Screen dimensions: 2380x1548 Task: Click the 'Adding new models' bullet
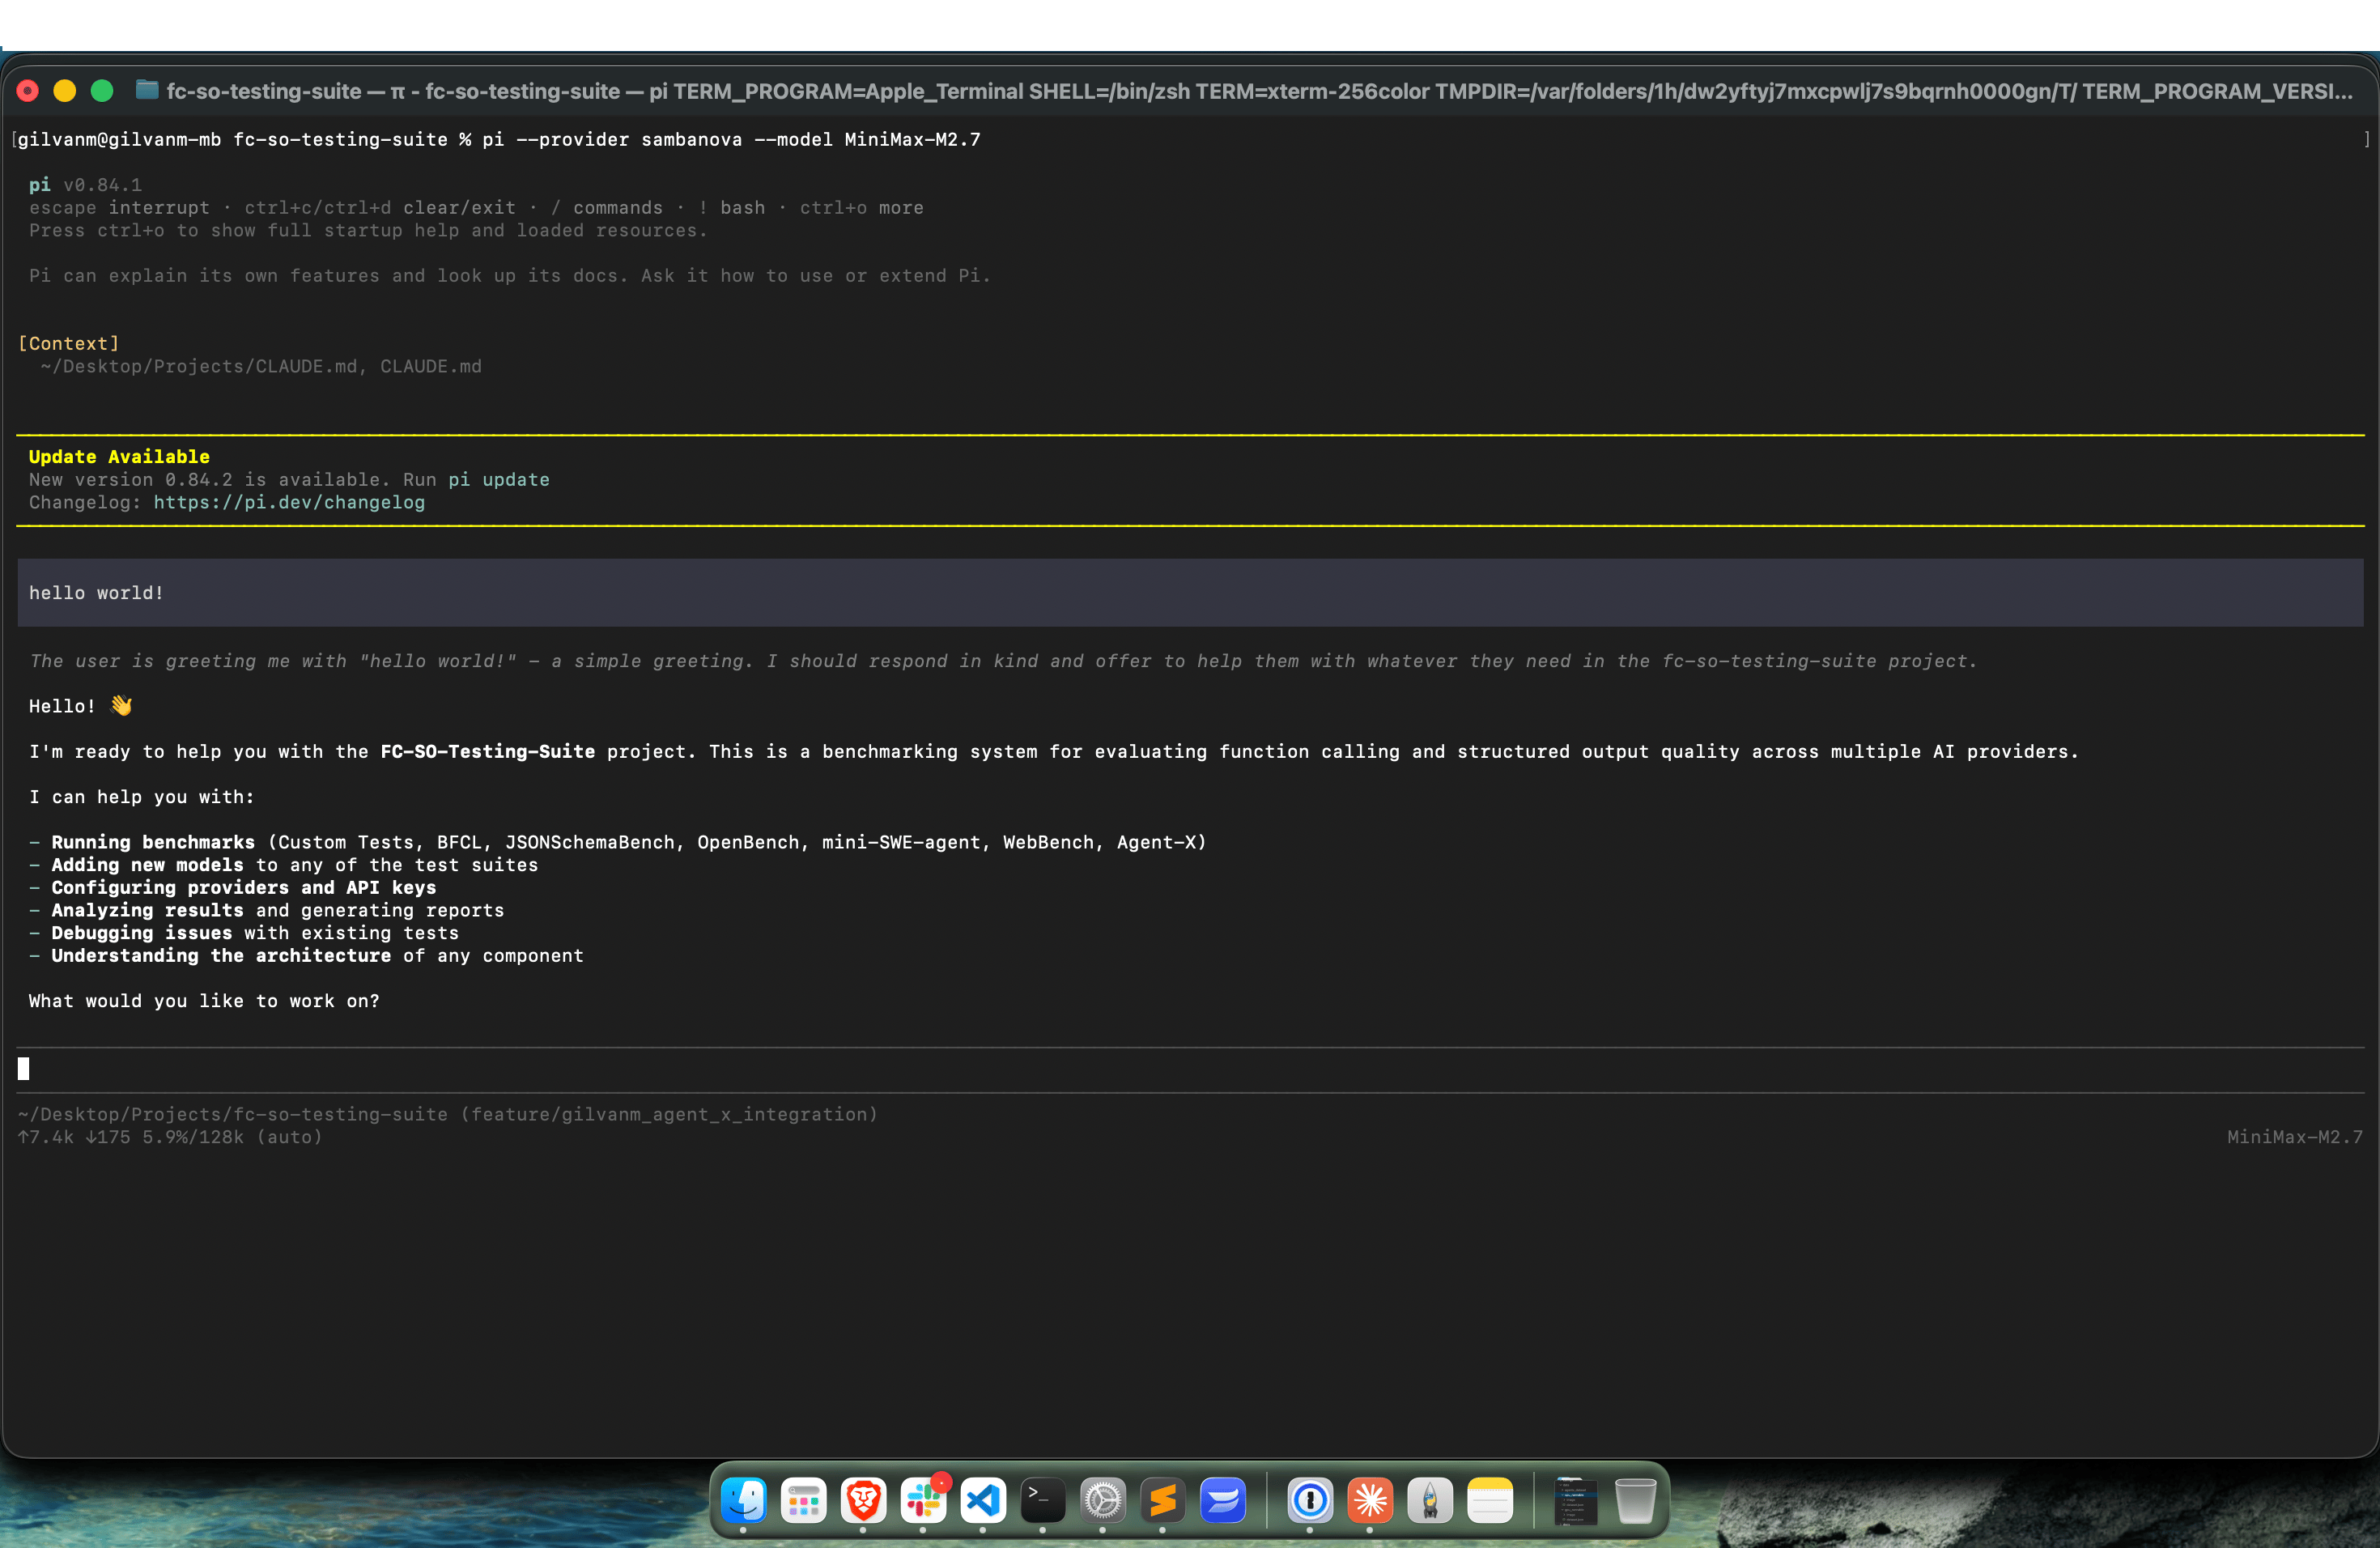(283, 865)
